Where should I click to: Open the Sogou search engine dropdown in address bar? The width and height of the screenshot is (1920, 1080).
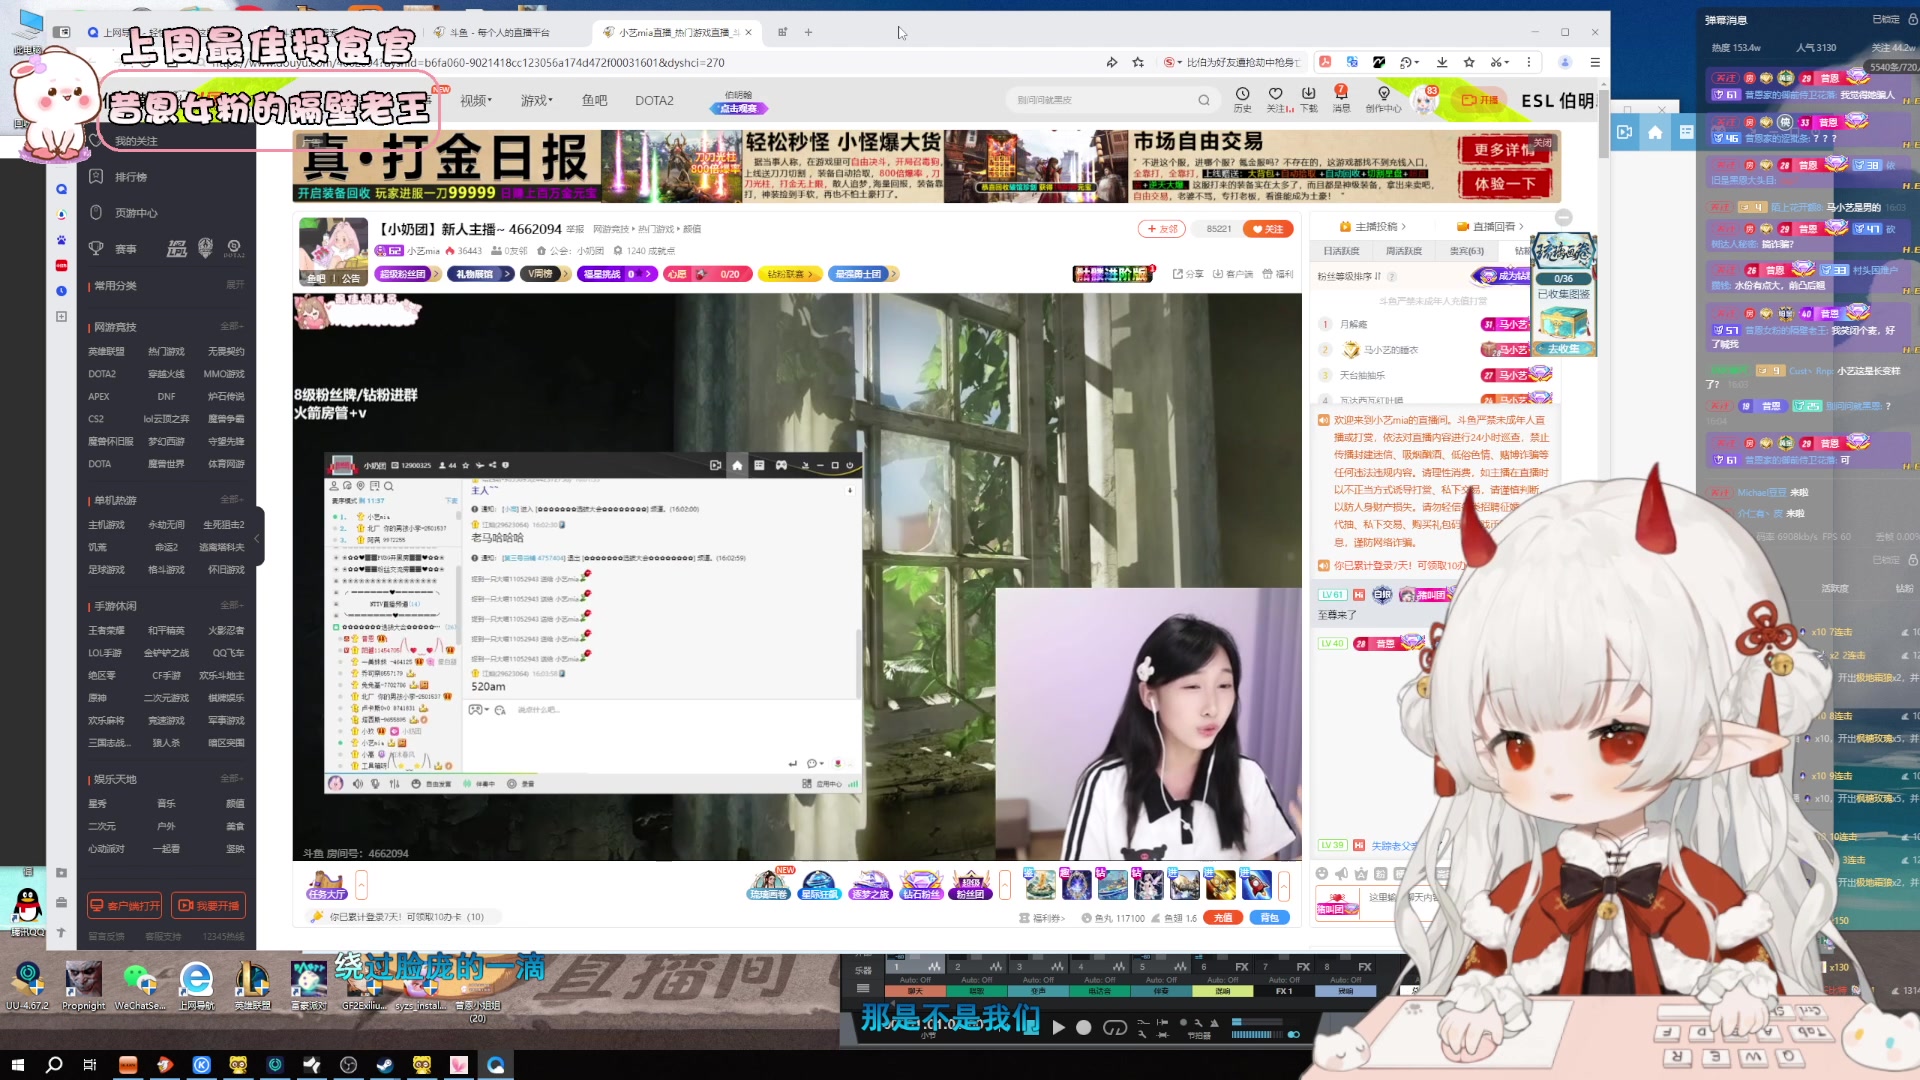[1173, 62]
